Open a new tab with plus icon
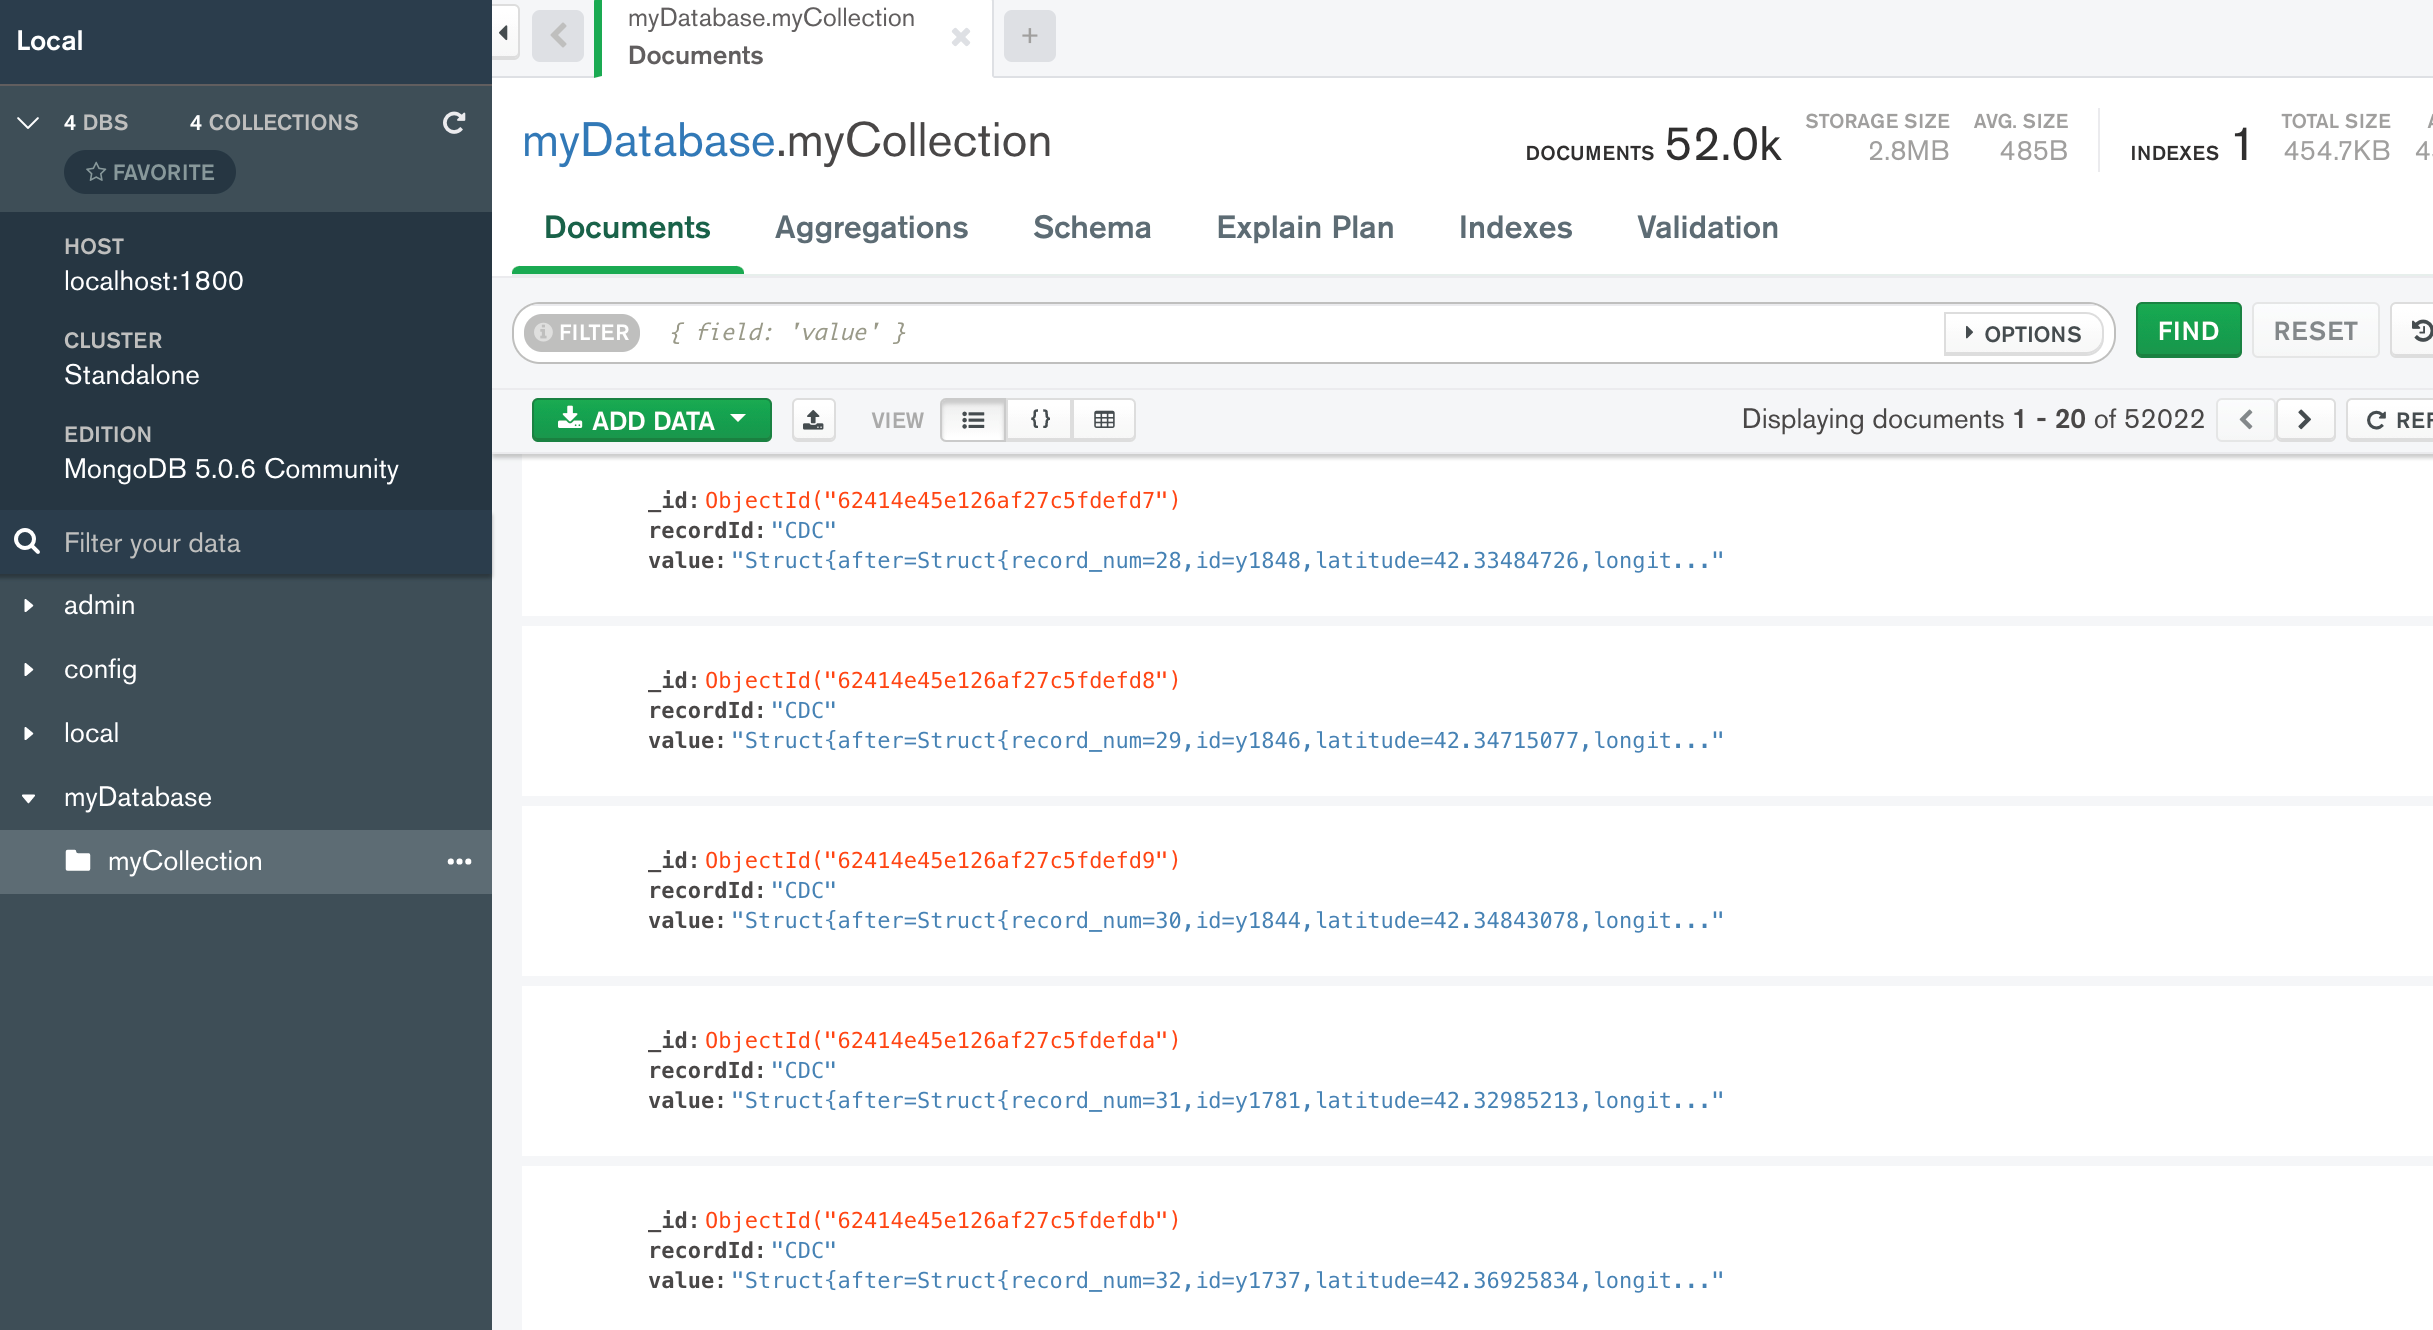Screen dimensions: 2433x1330 click(1029, 36)
